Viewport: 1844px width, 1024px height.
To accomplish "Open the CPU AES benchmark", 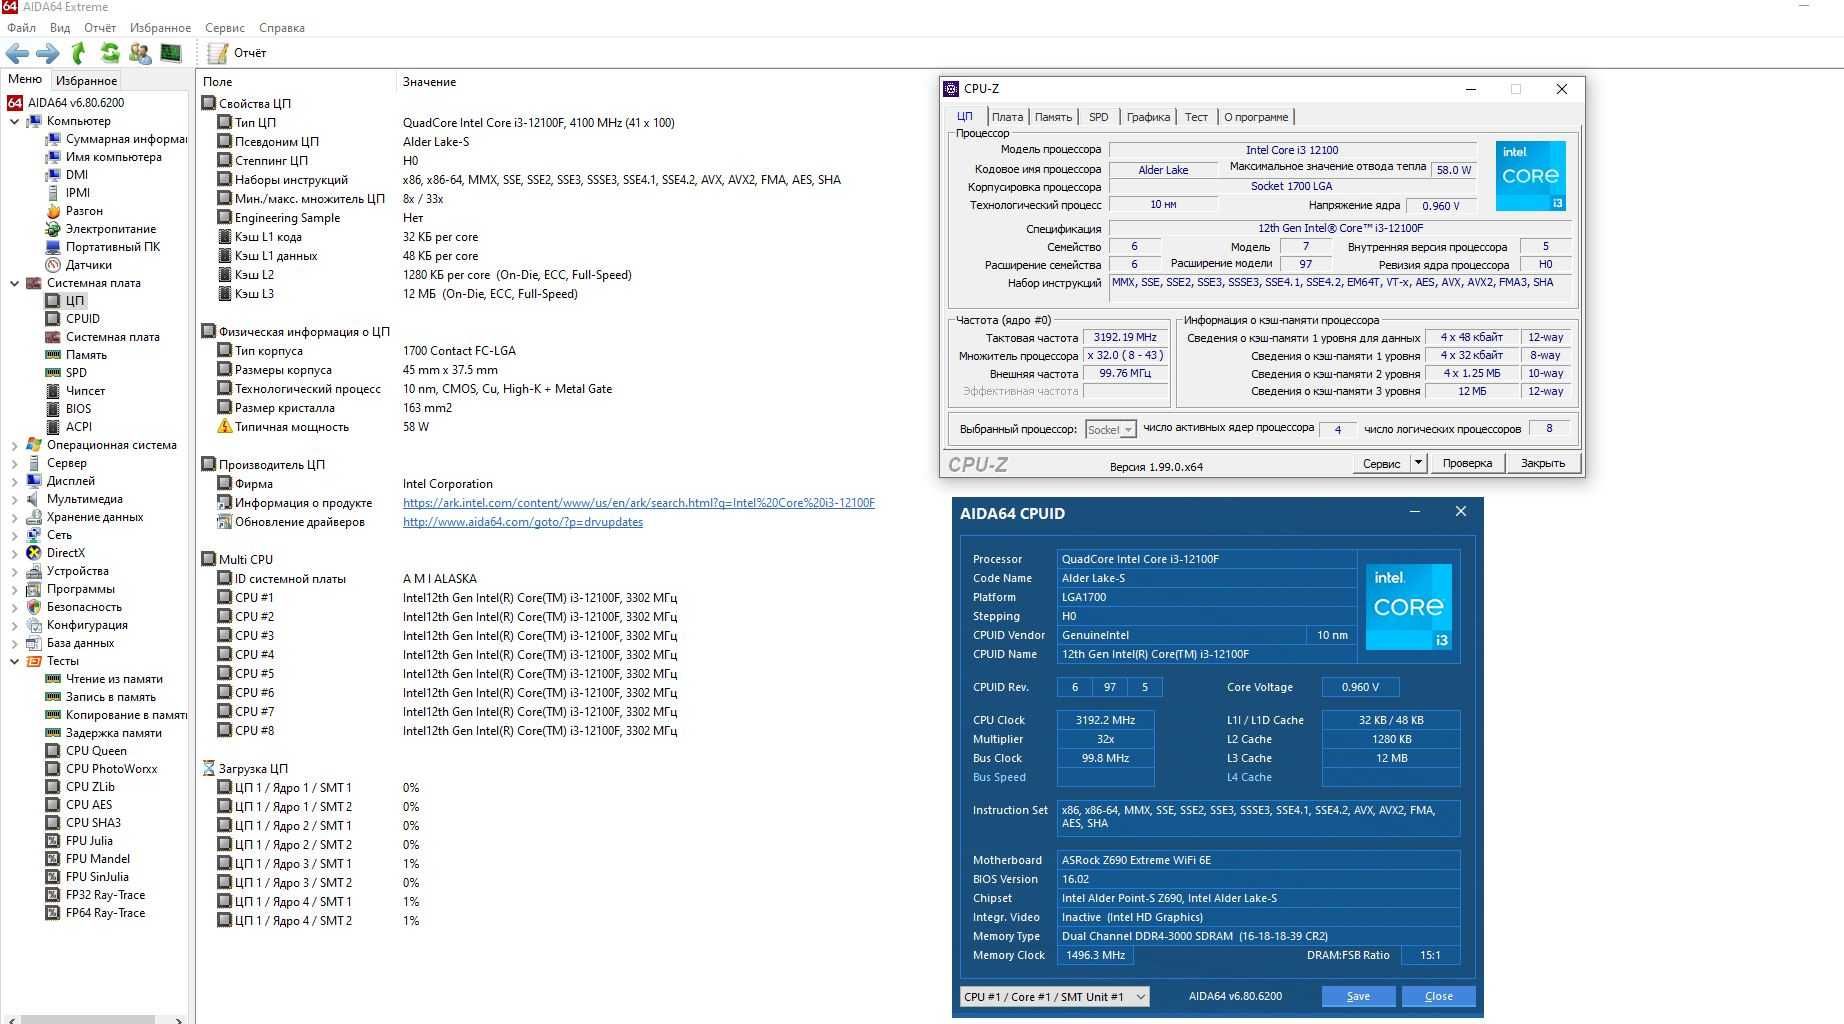I will click(x=89, y=804).
